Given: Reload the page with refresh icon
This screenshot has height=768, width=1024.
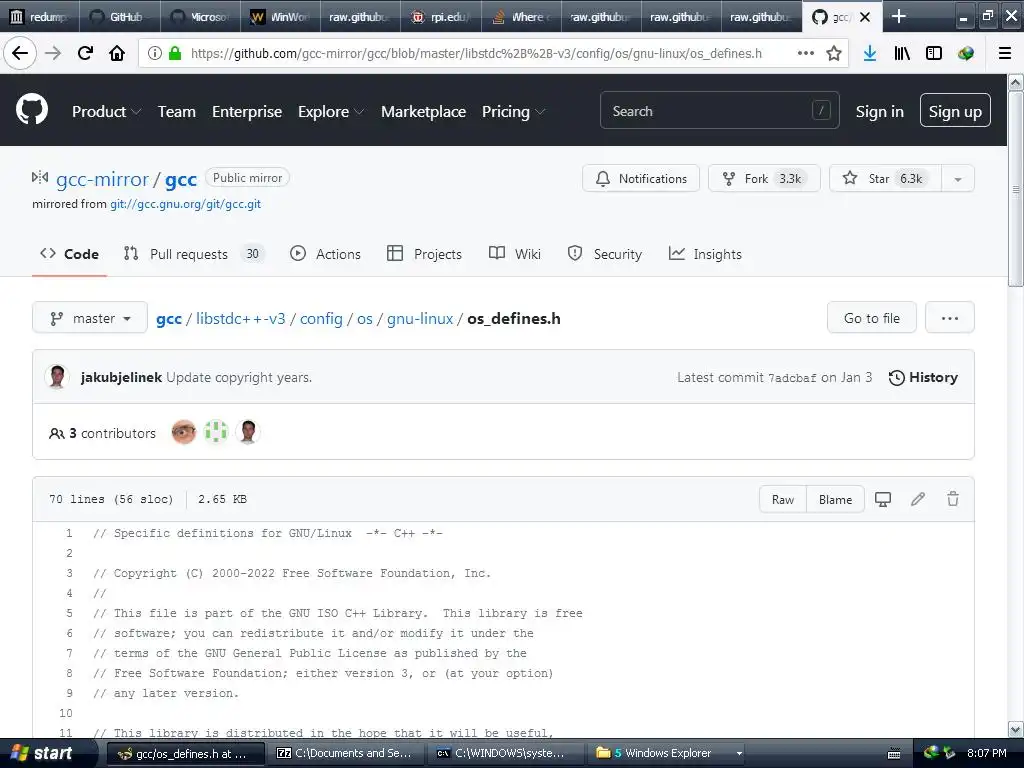Looking at the screenshot, I should [85, 53].
